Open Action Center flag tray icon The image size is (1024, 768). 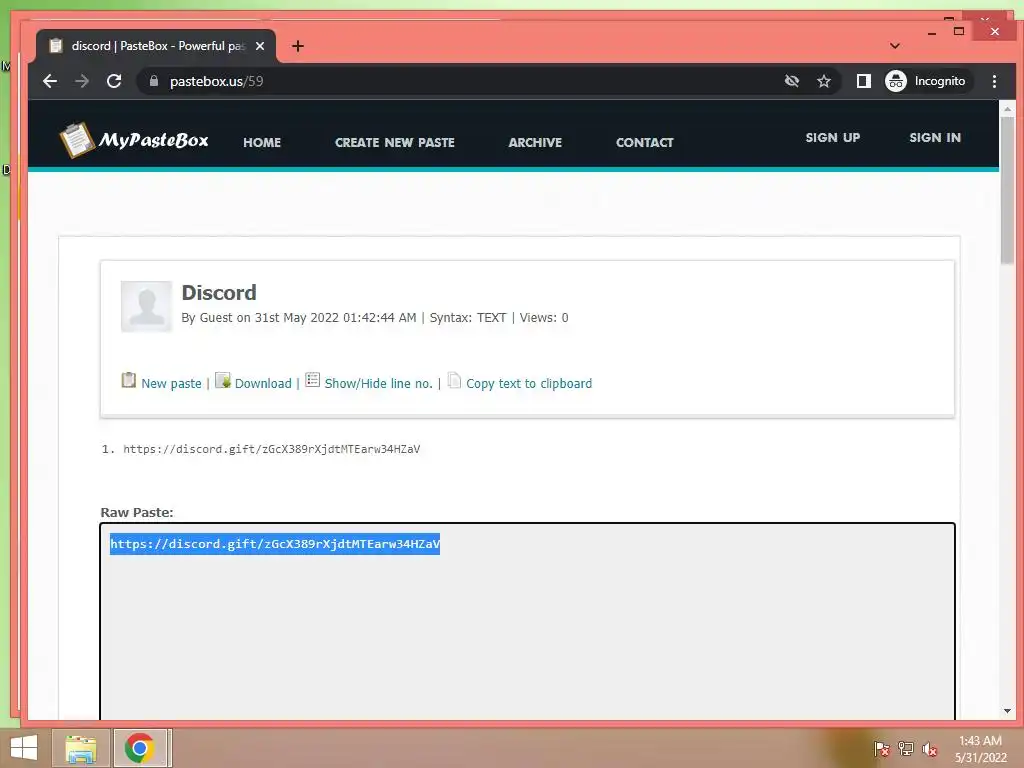(881, 748)
